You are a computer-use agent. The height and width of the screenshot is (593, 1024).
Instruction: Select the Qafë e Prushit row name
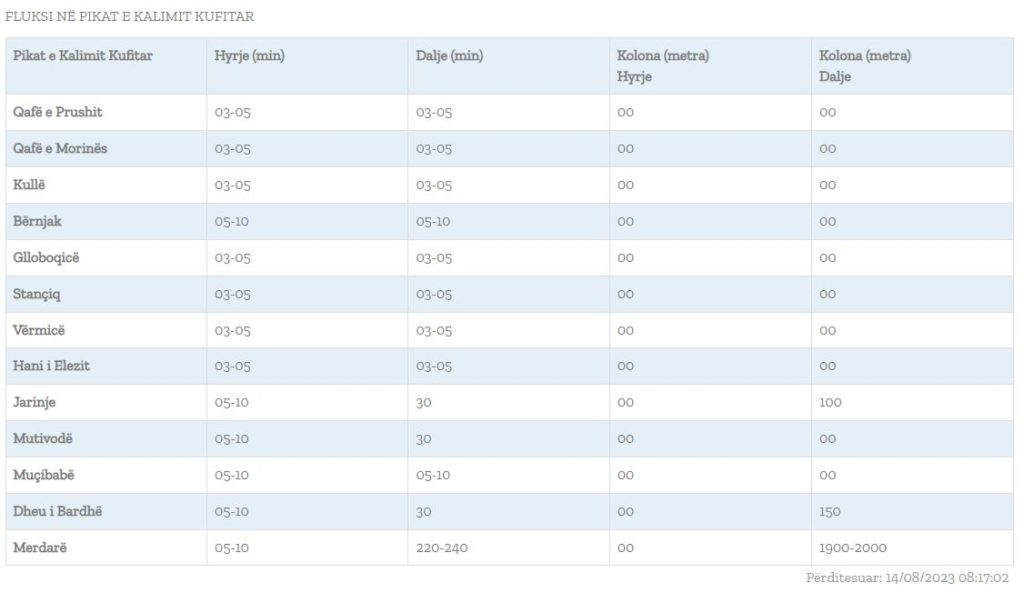(x=57, y=112)
